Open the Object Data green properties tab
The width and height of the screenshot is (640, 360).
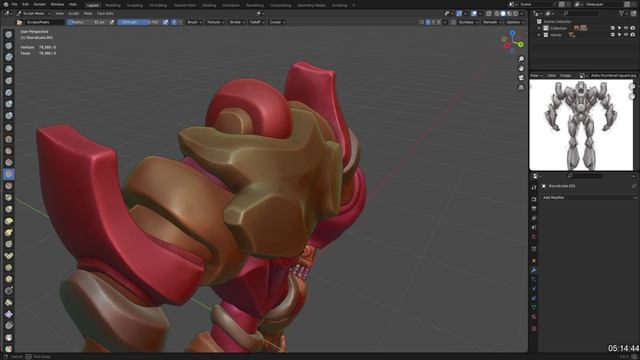534,307
